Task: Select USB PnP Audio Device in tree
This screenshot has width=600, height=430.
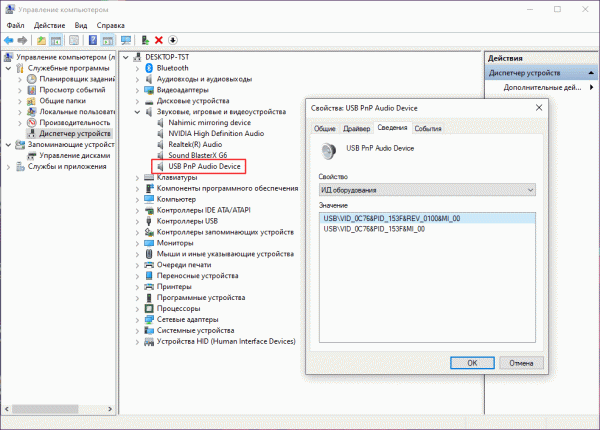Action: click(x=204, y=166)
